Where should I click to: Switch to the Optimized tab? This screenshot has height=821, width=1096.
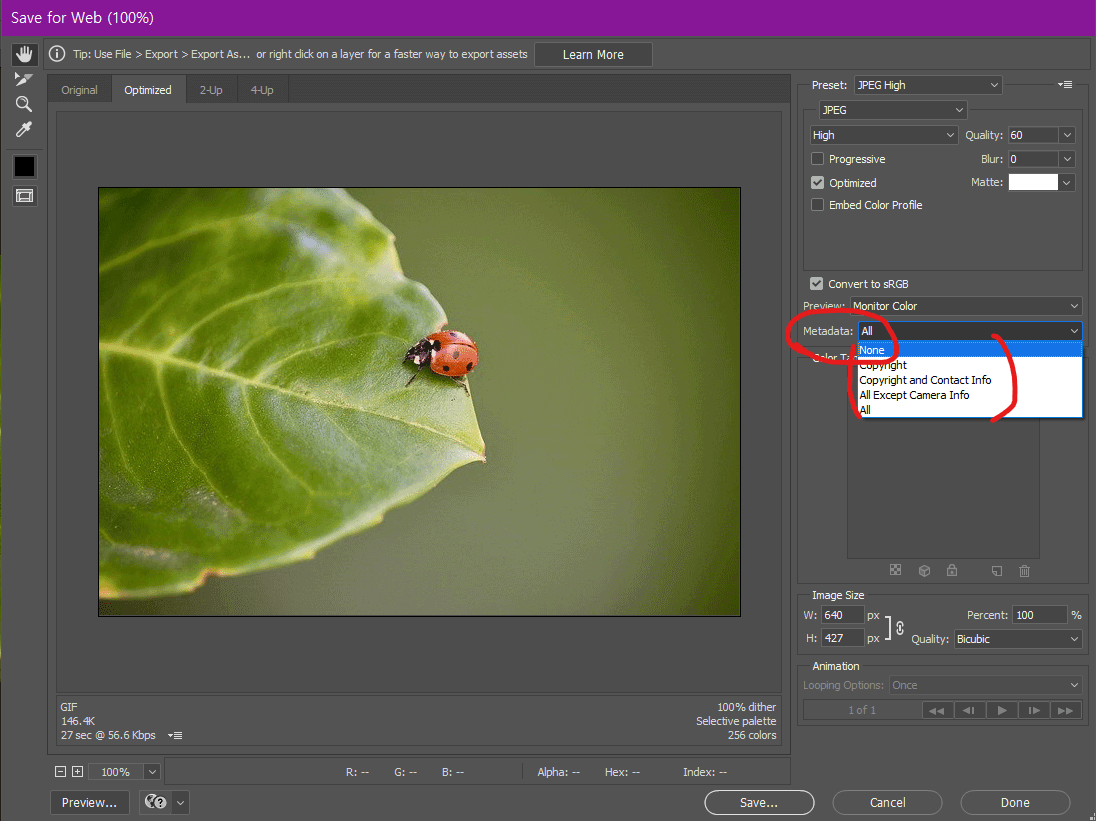tap(148, 89)
